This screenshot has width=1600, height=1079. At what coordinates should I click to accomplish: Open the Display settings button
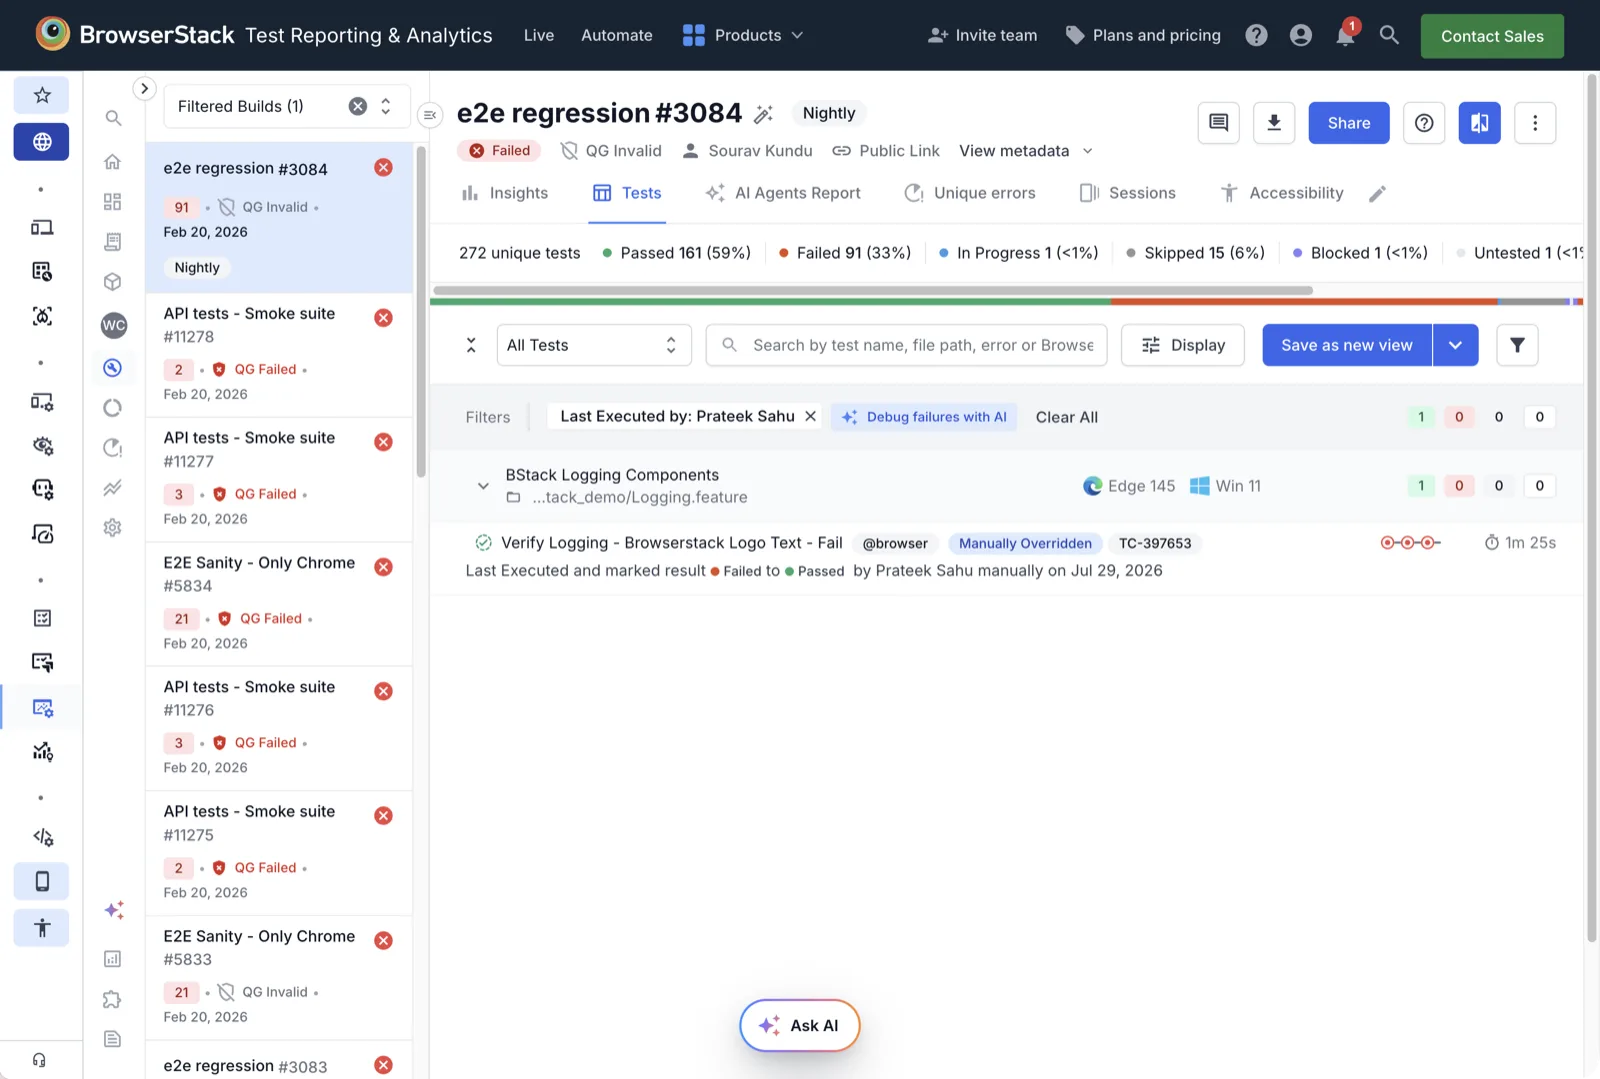pyautogui.click(x=1183, y=345)
